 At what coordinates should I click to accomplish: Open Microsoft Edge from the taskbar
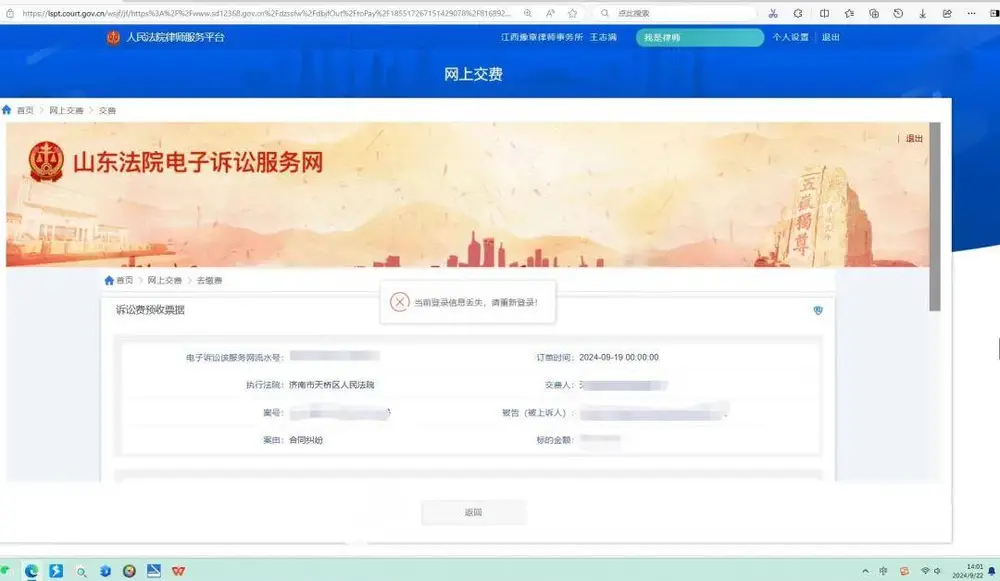(x=31, y=571)
